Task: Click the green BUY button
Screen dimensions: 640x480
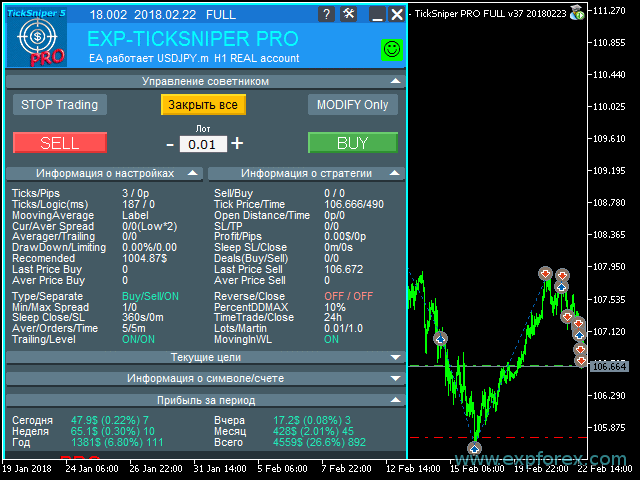Action: click(353, 143)
